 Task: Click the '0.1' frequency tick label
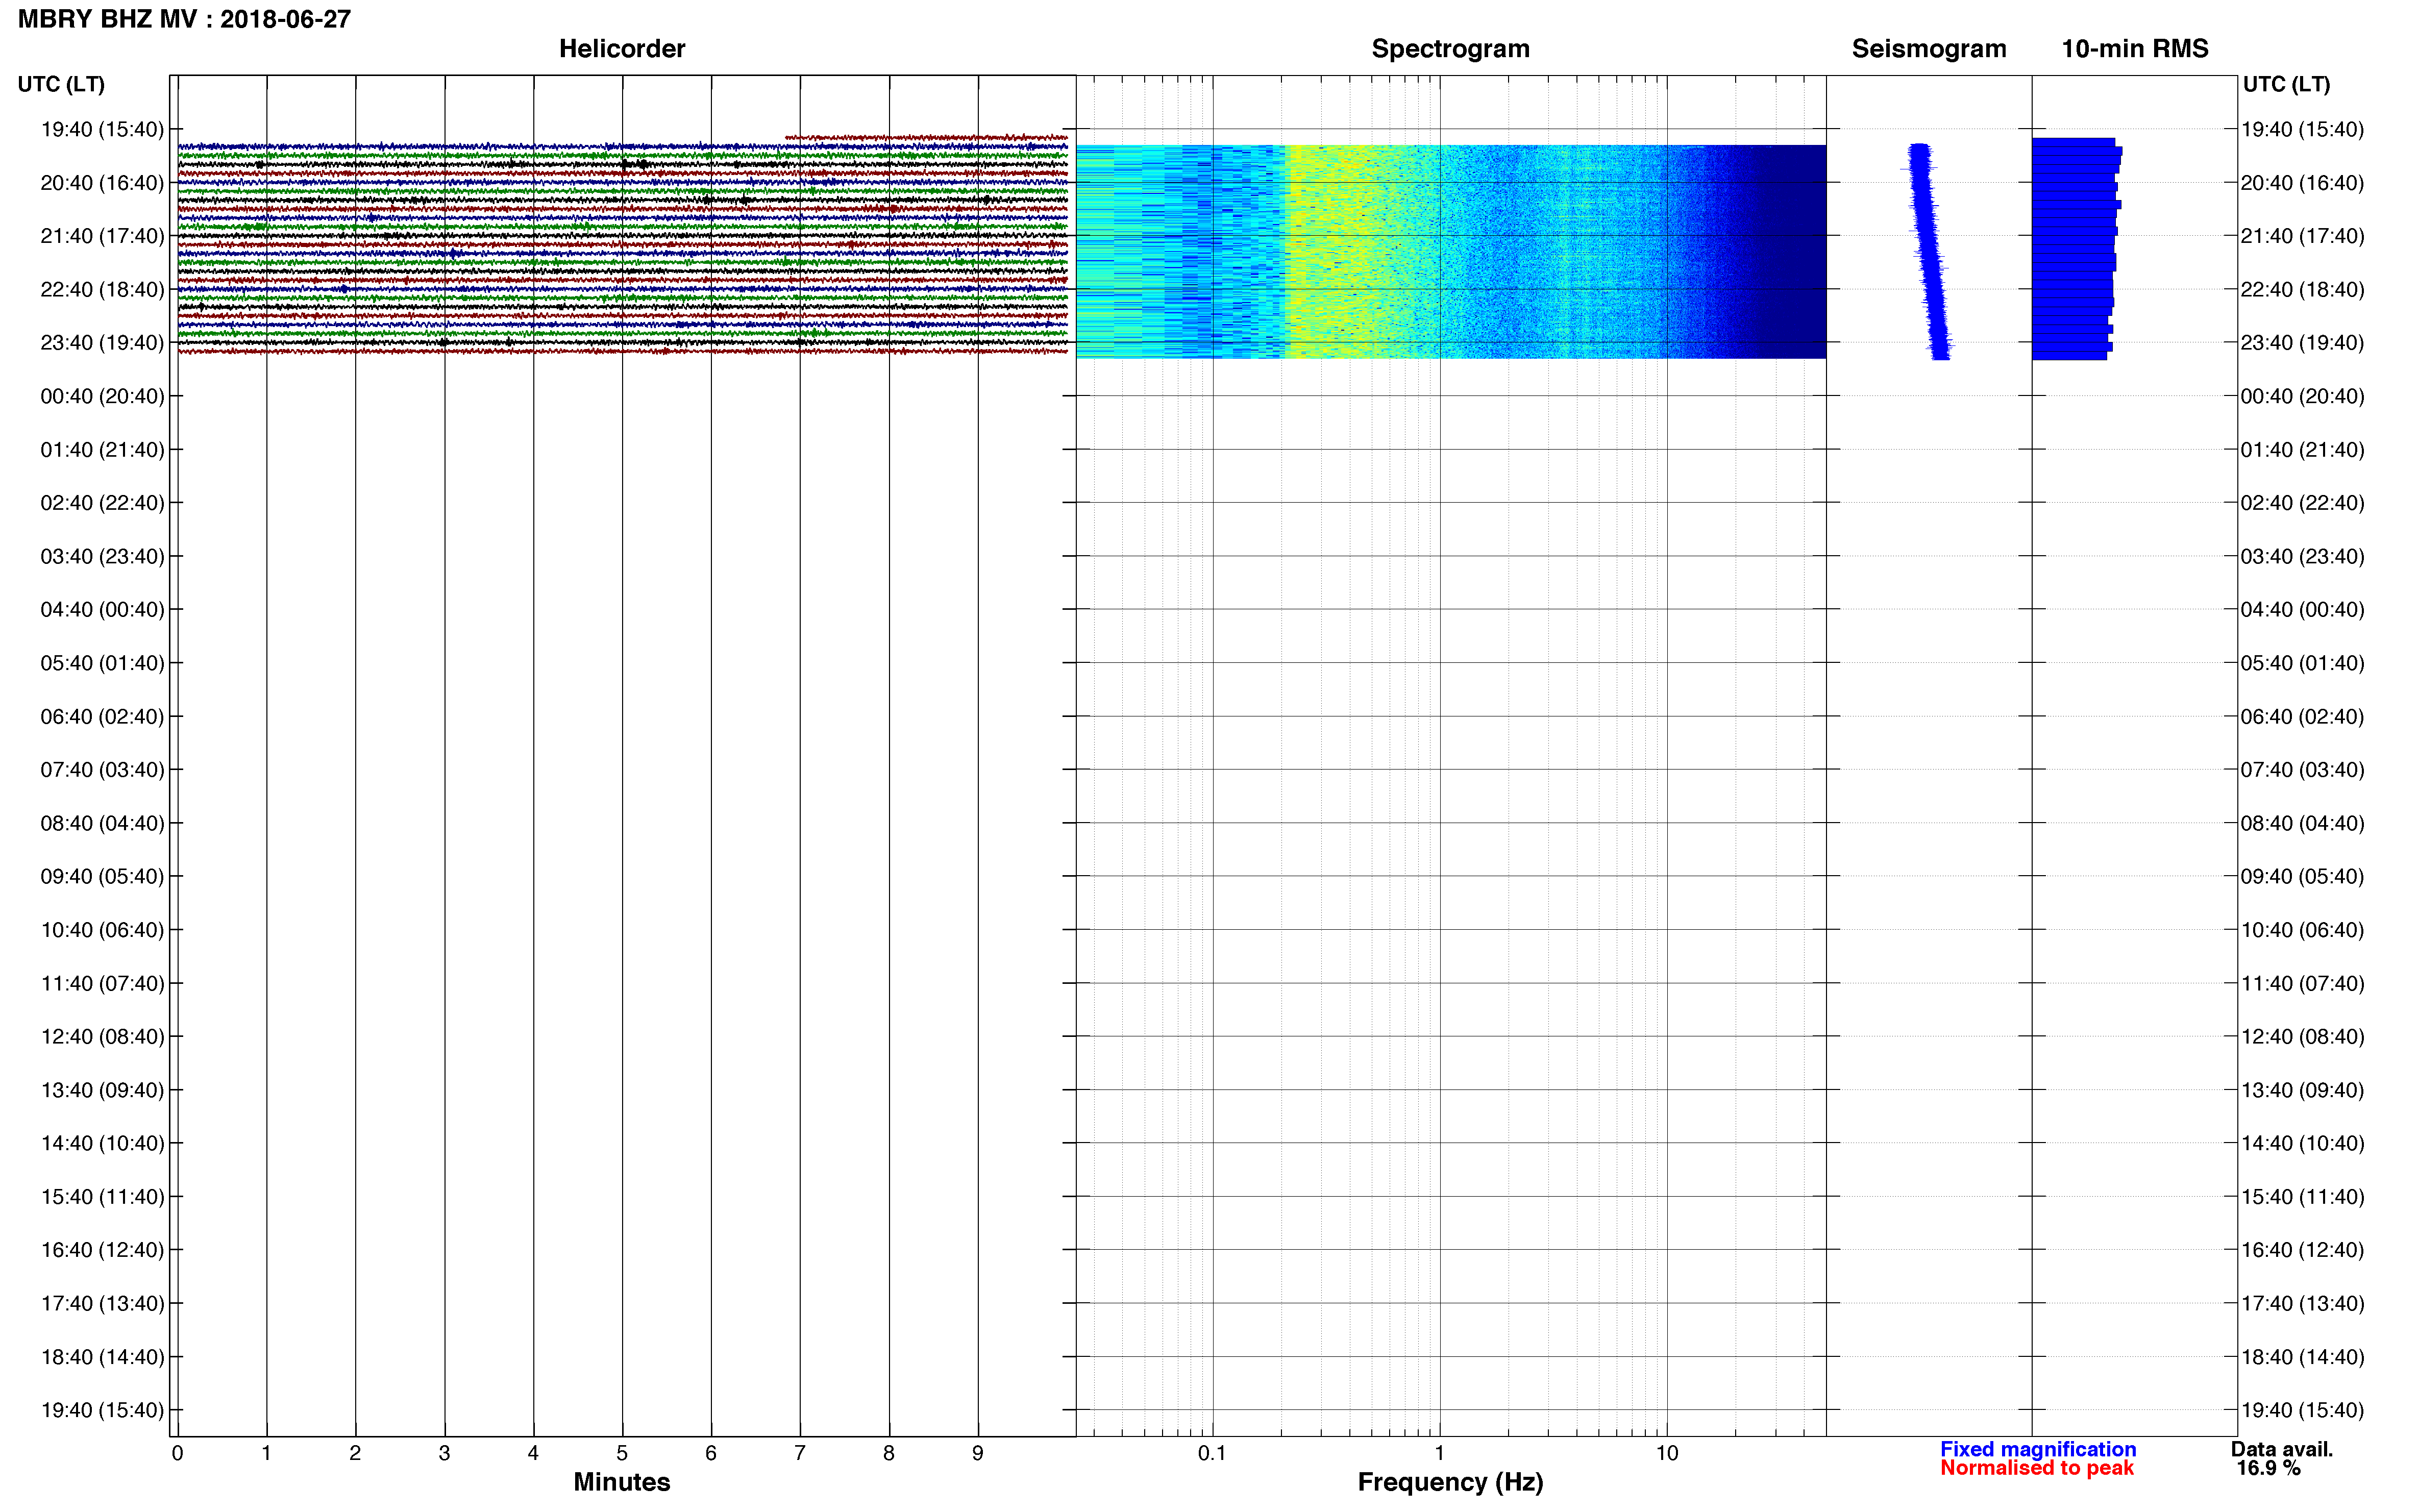click(1212, 1453)
